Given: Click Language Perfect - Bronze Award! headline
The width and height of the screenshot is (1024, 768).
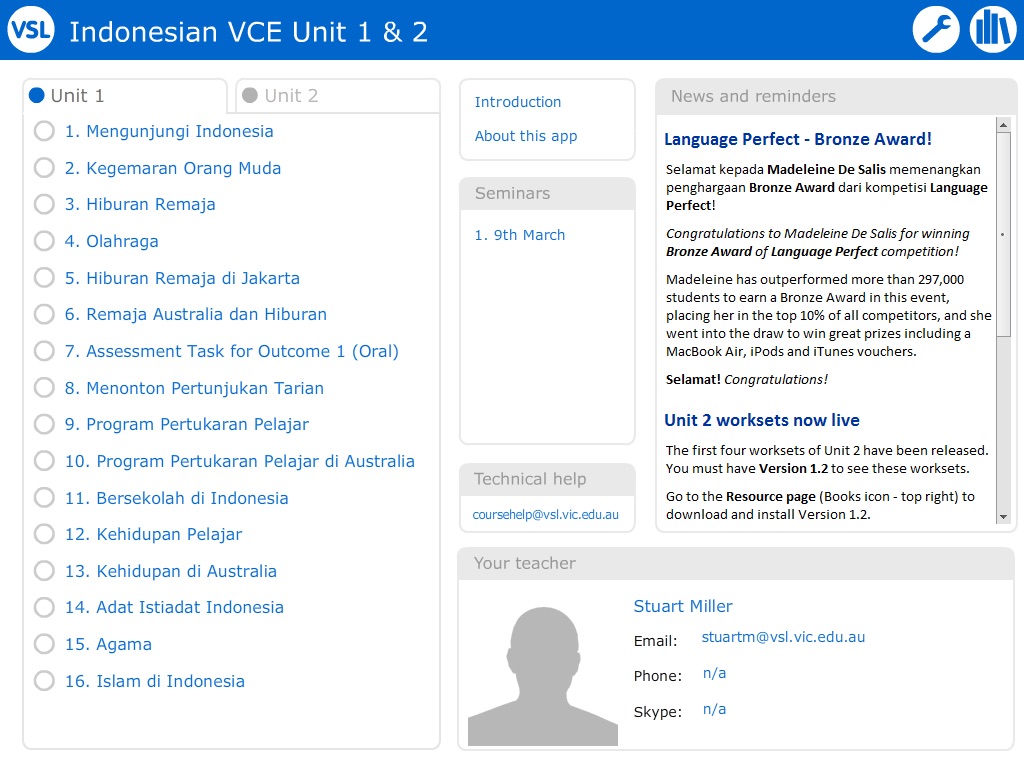Looking at the screenshot, I should [797, 139].
